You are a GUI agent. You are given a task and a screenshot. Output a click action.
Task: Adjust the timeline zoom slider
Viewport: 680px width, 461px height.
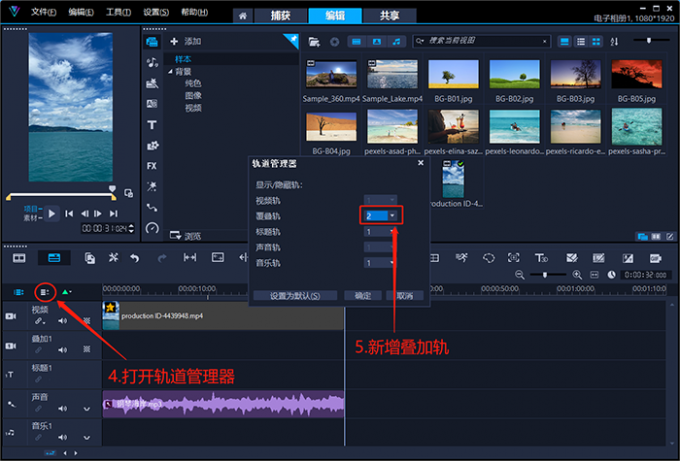pos(545,275)
